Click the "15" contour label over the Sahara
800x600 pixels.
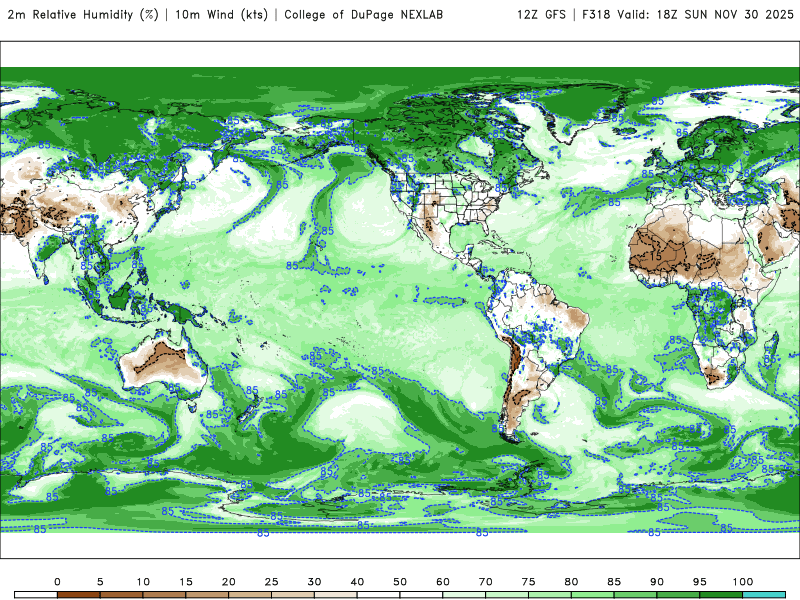click(656, 255)
